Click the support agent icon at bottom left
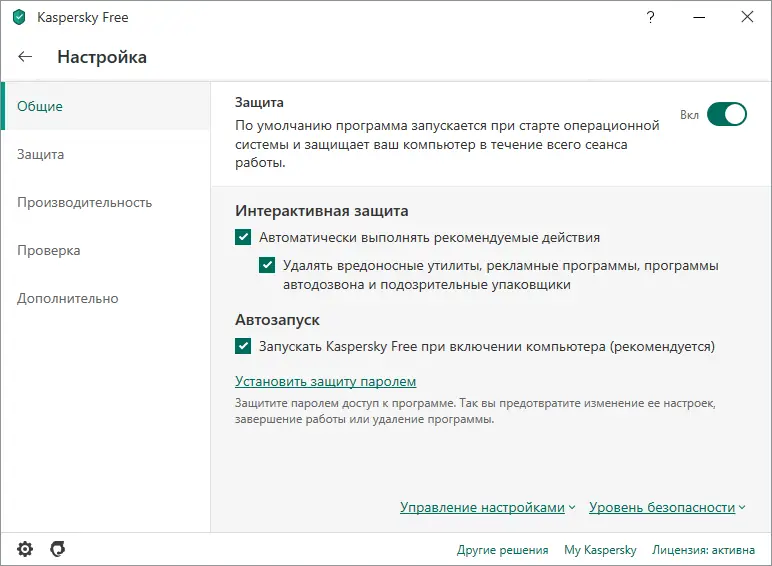This screenshot has height=566, width=772. click(58, 549)
